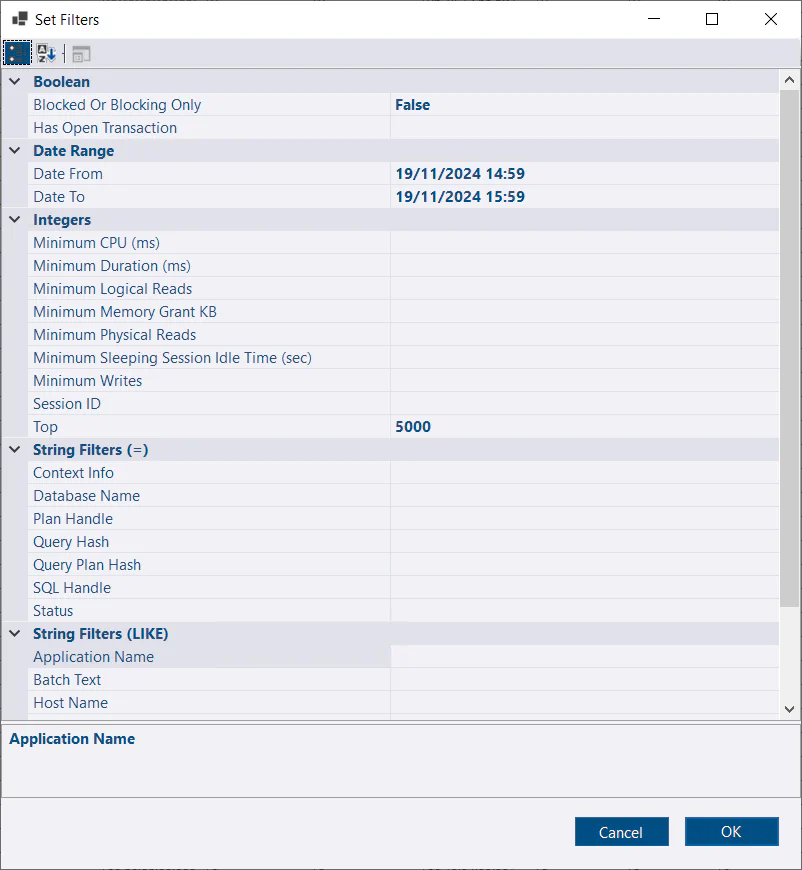Click the scrollbar down arrow

[x=789, y=709]
